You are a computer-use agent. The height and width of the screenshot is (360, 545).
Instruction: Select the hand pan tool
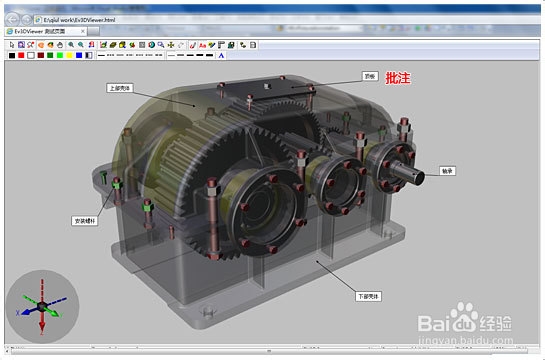click(60, 45)
